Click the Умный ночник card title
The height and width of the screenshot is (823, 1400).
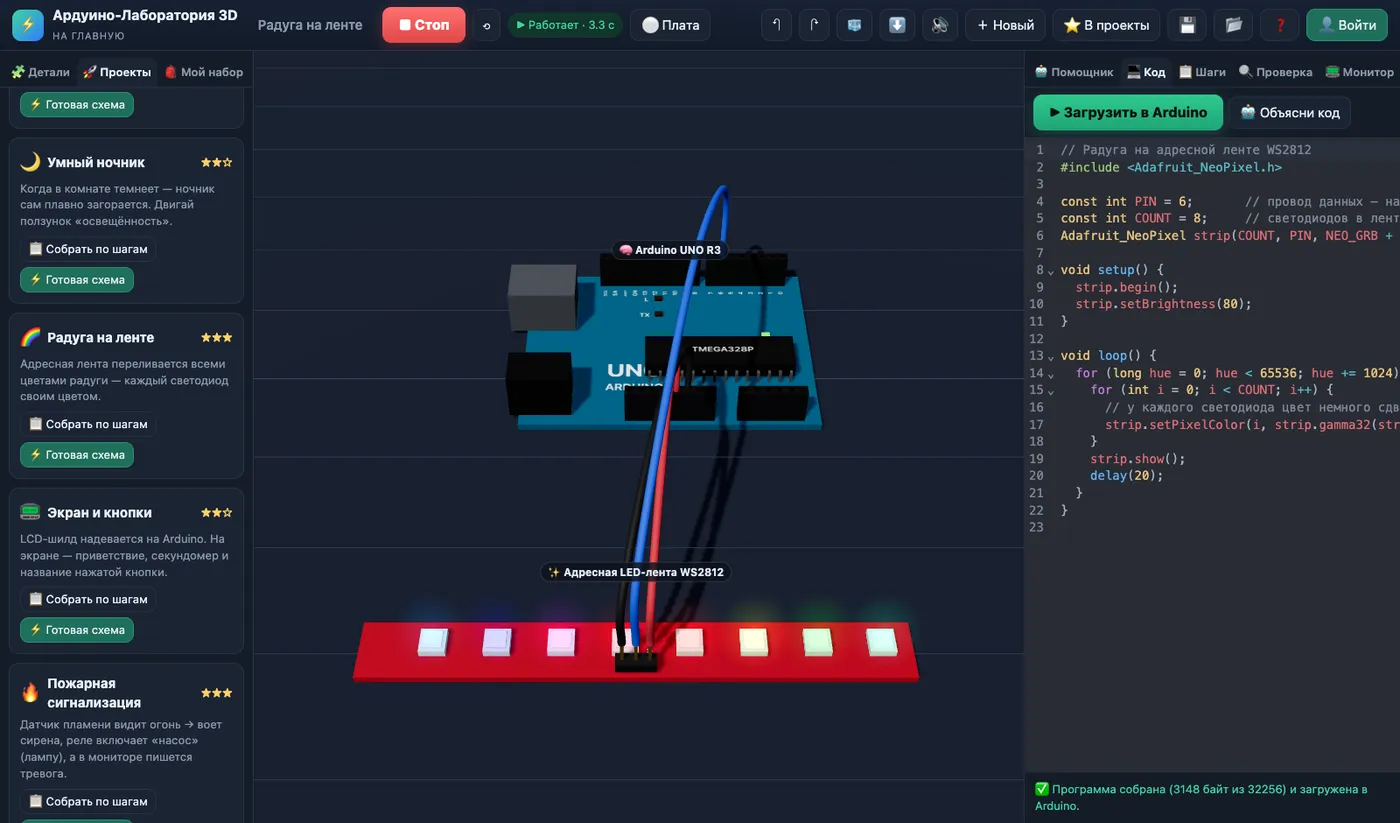tap(96, 162)
